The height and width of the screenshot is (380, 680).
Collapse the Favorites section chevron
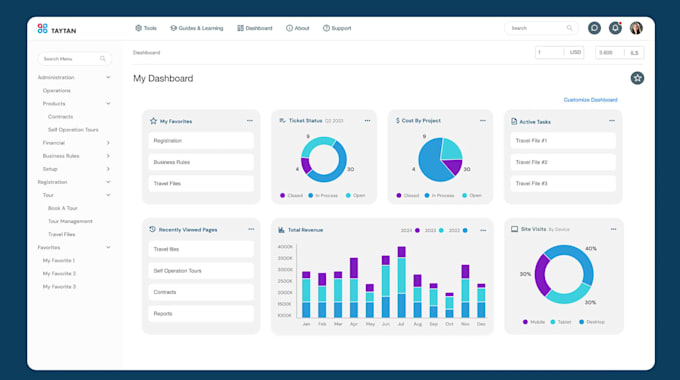pos(108,247)
